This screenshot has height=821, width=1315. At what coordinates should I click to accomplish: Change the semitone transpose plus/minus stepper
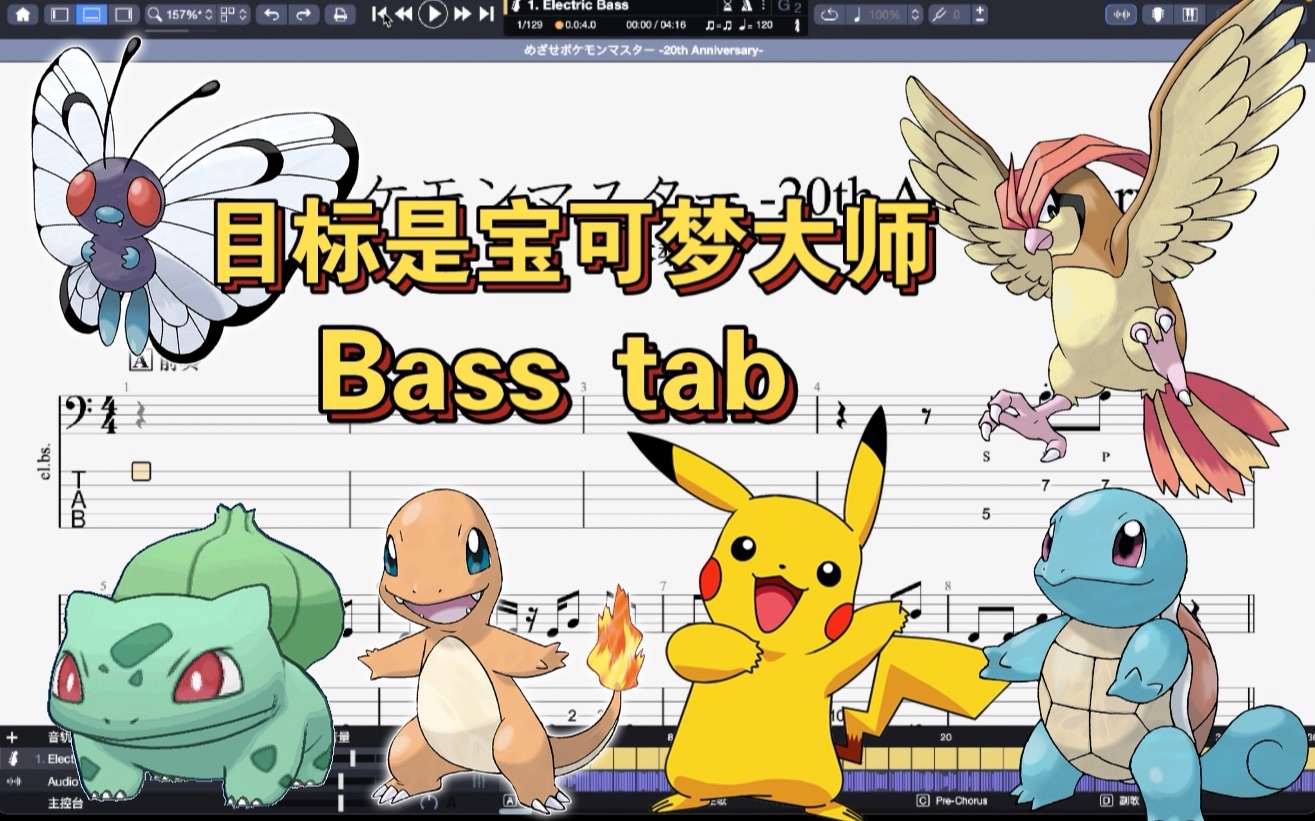980,15
